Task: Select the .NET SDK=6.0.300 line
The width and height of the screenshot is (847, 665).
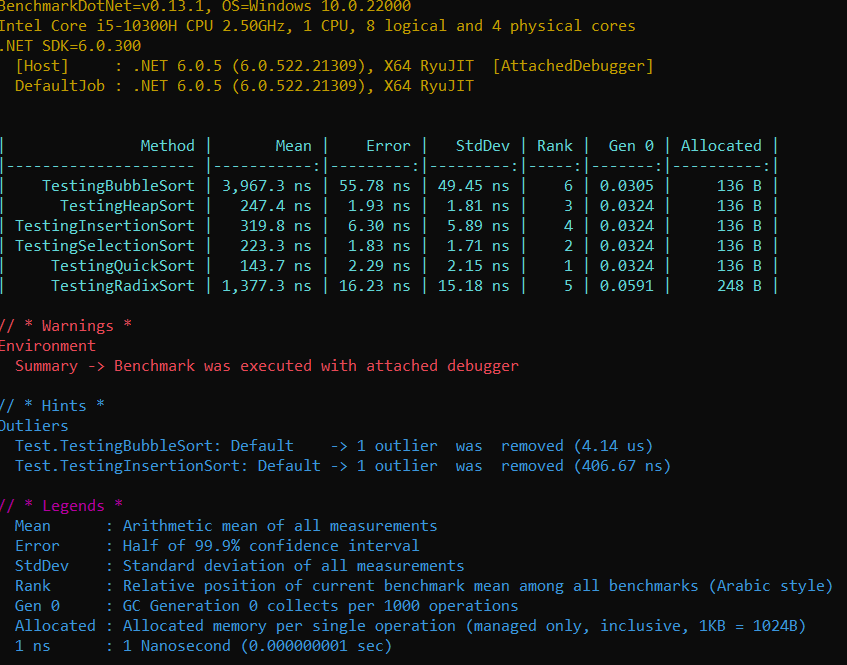Action: 70,46
